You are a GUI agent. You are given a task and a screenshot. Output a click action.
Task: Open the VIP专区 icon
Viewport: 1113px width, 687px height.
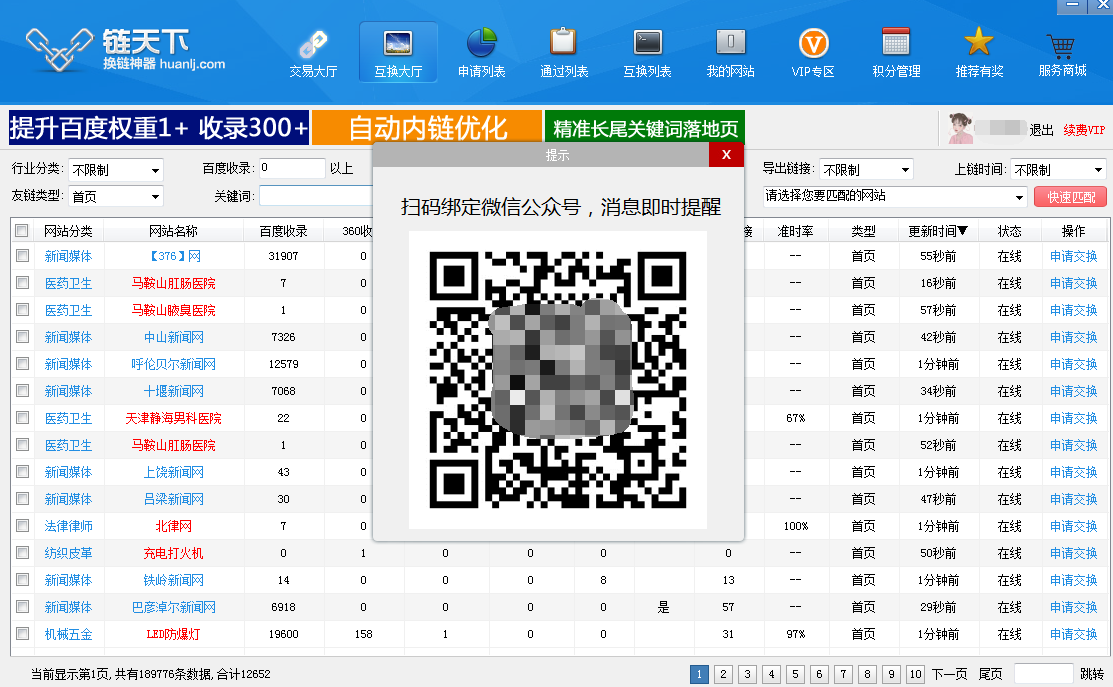click(813, 53)
